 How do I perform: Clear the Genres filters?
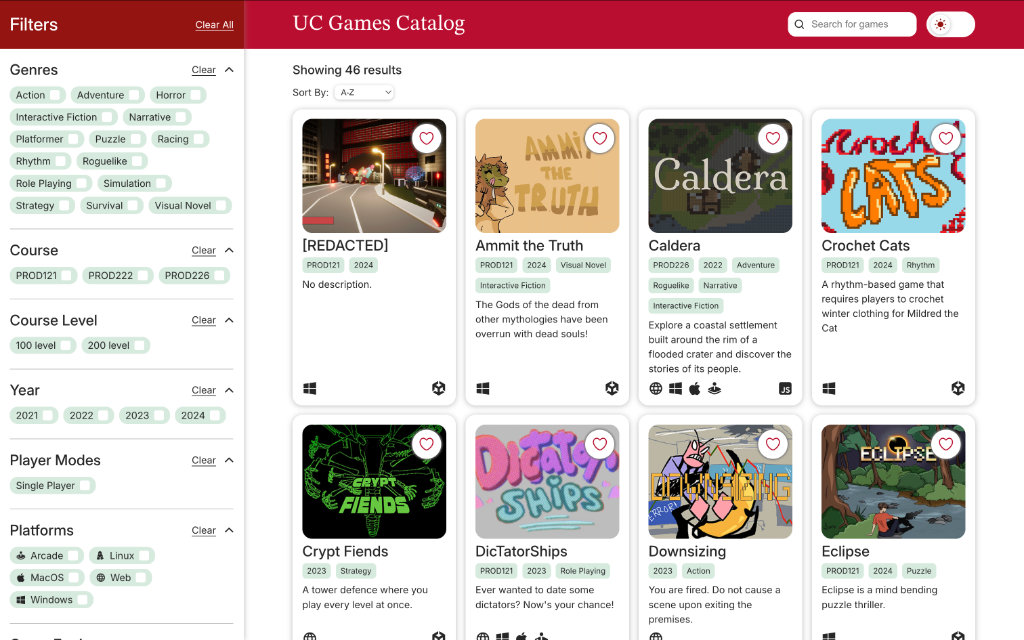tap(204, 70)
